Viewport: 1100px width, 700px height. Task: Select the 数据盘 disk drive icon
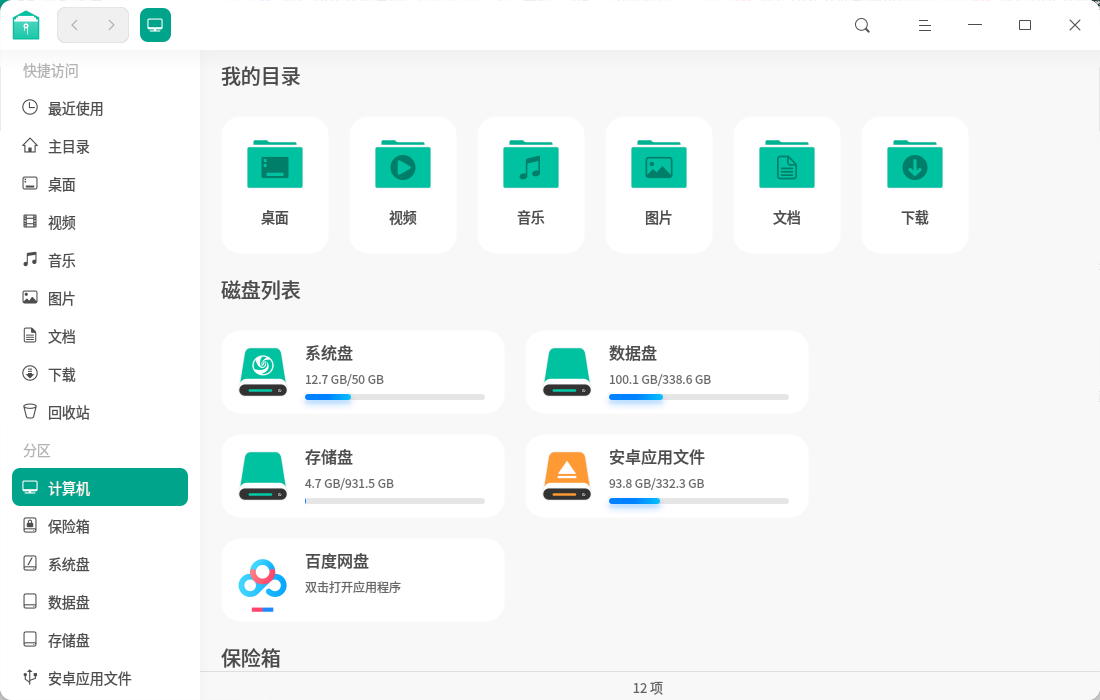567,372
